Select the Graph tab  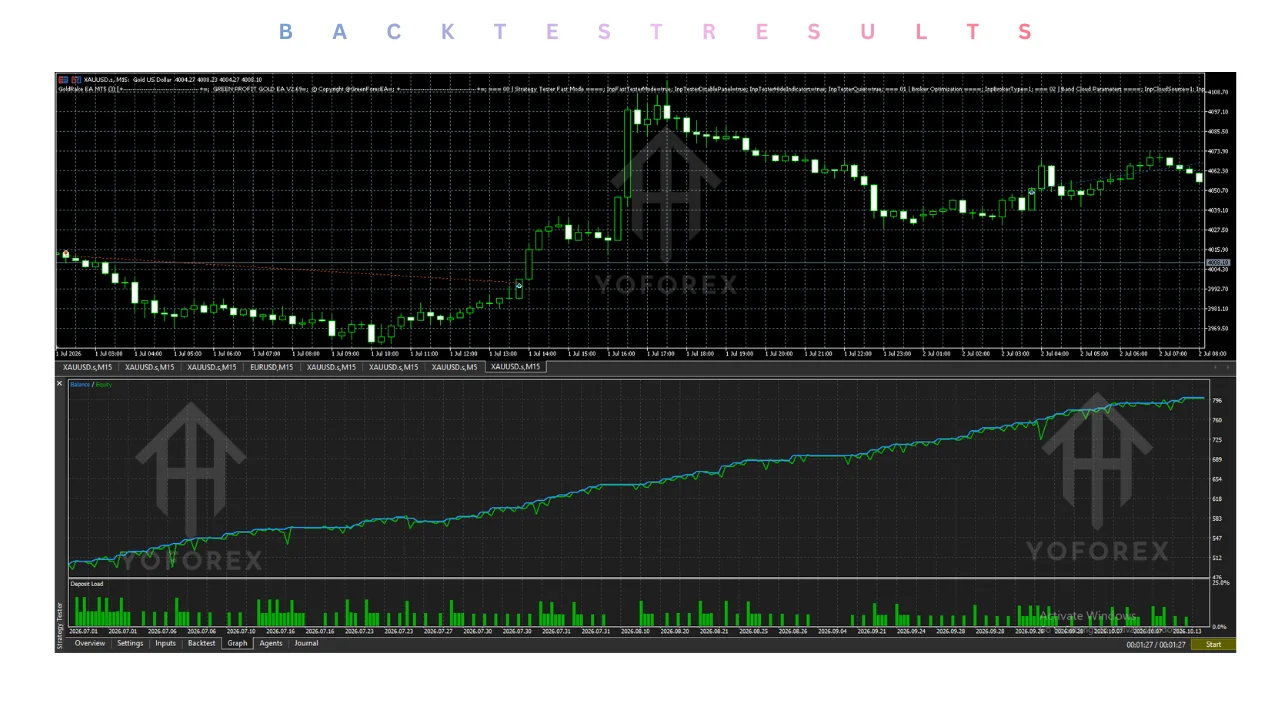coord(237,644)
